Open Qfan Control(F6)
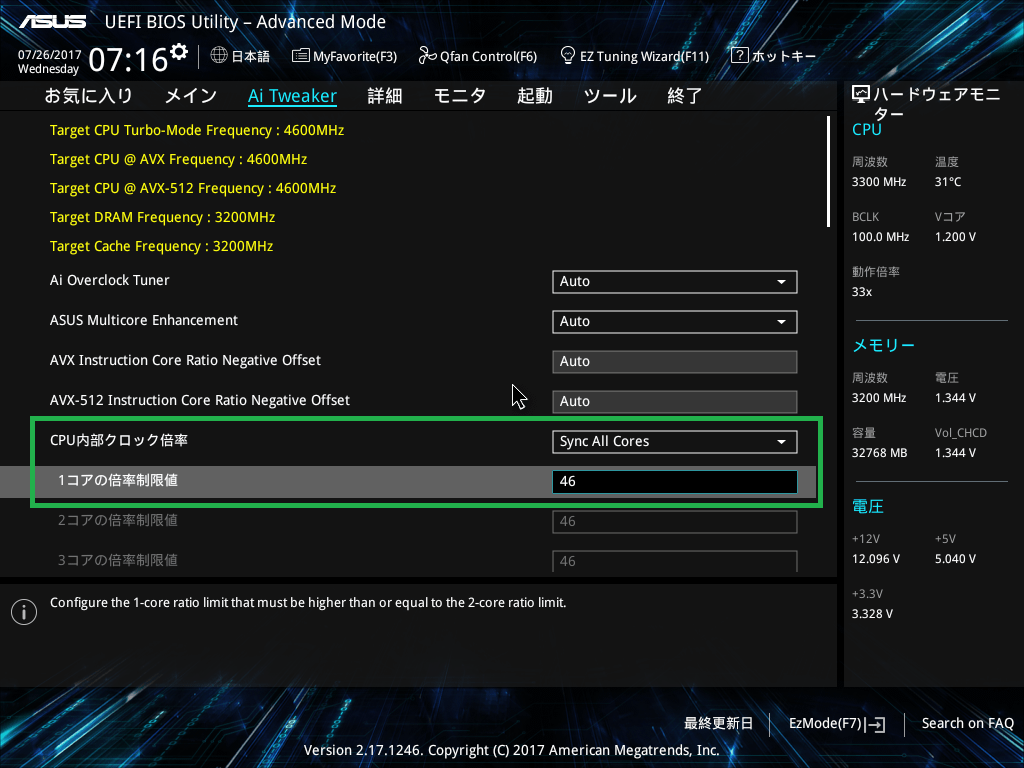 477,56
